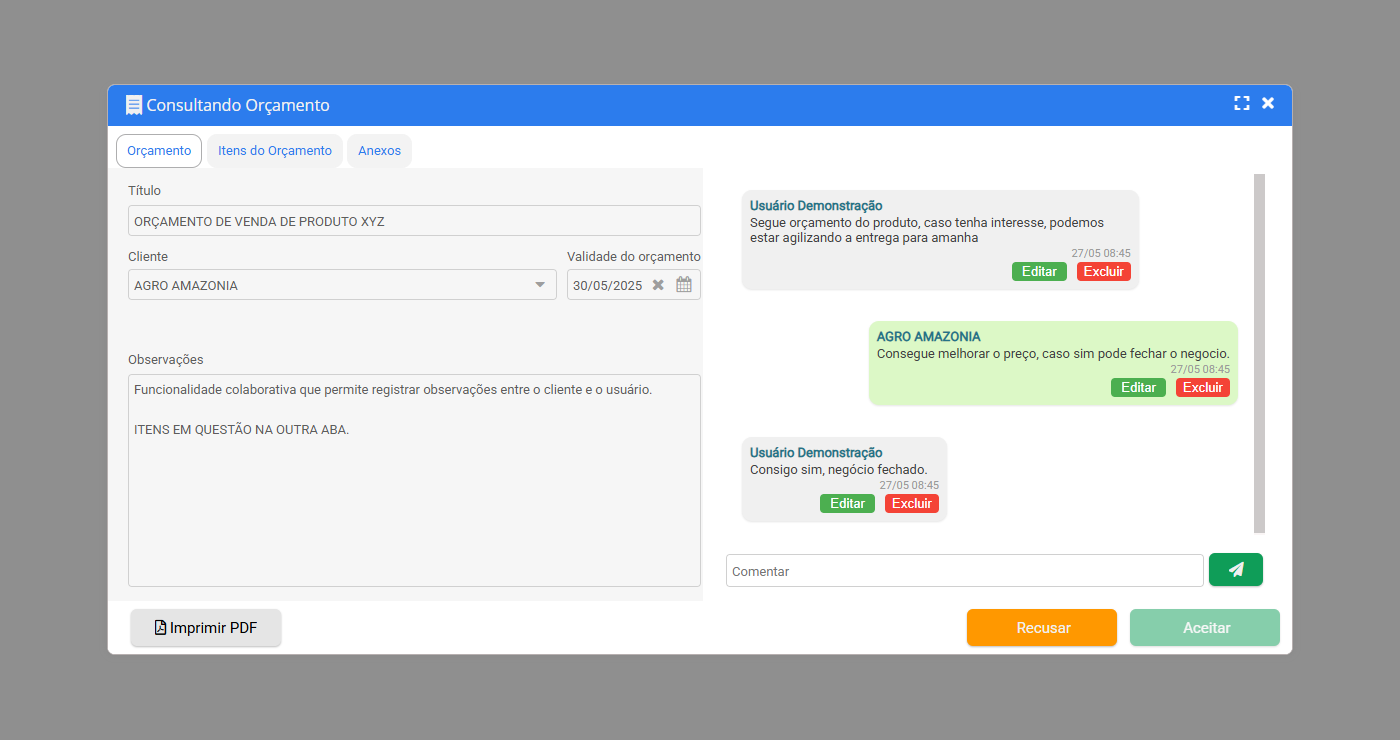Click the receipt icon in the title bar

tap(134, 105)
